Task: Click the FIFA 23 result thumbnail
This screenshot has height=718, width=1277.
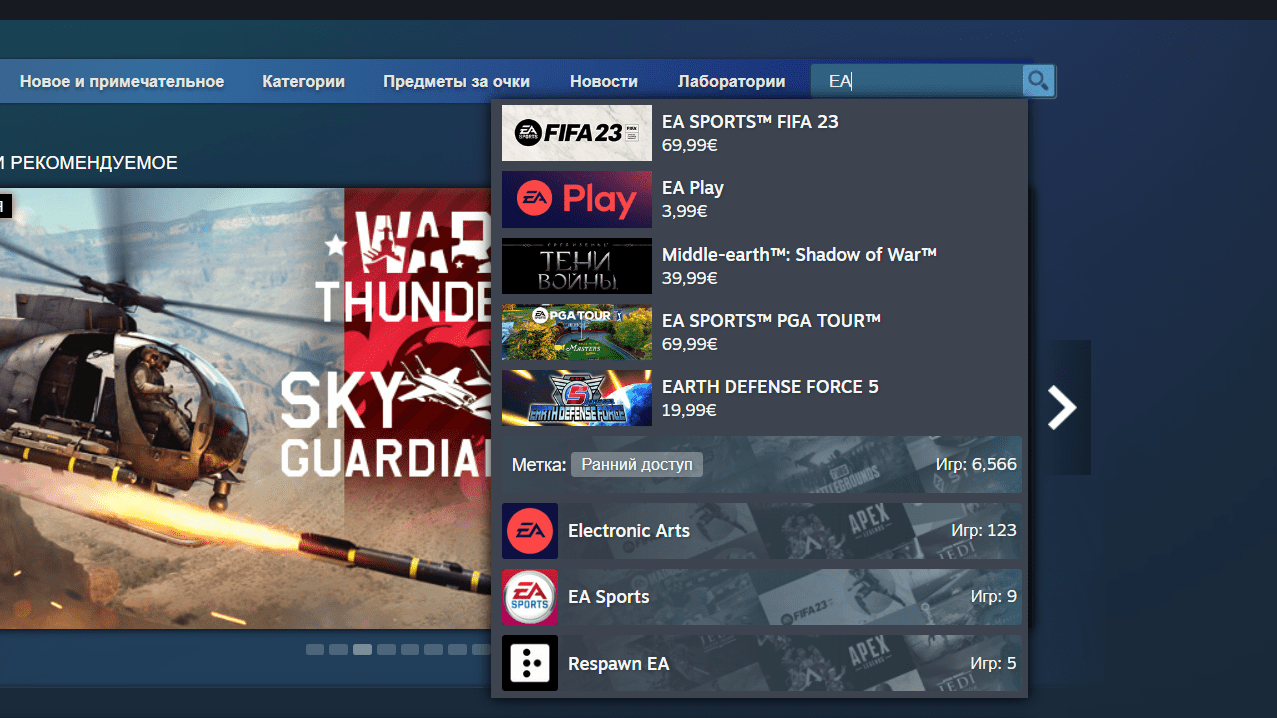Action: [577, 133]
